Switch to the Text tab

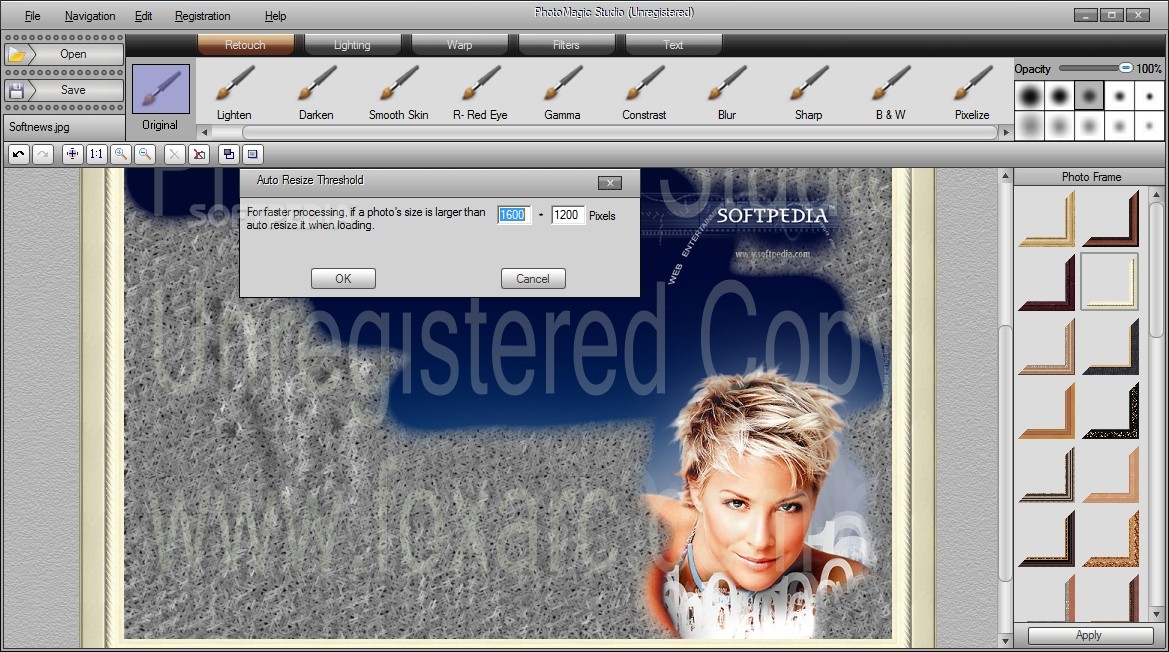click(673, 45)
